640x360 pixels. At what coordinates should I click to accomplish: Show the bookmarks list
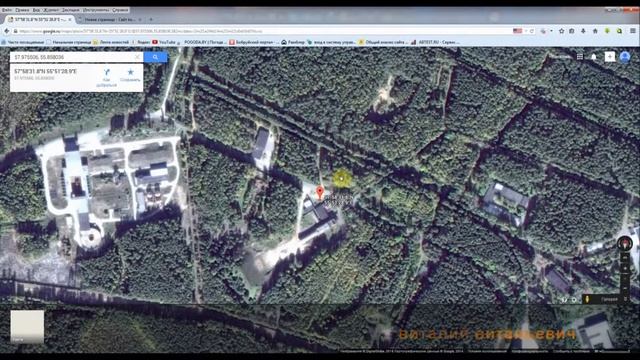(572, 31)
